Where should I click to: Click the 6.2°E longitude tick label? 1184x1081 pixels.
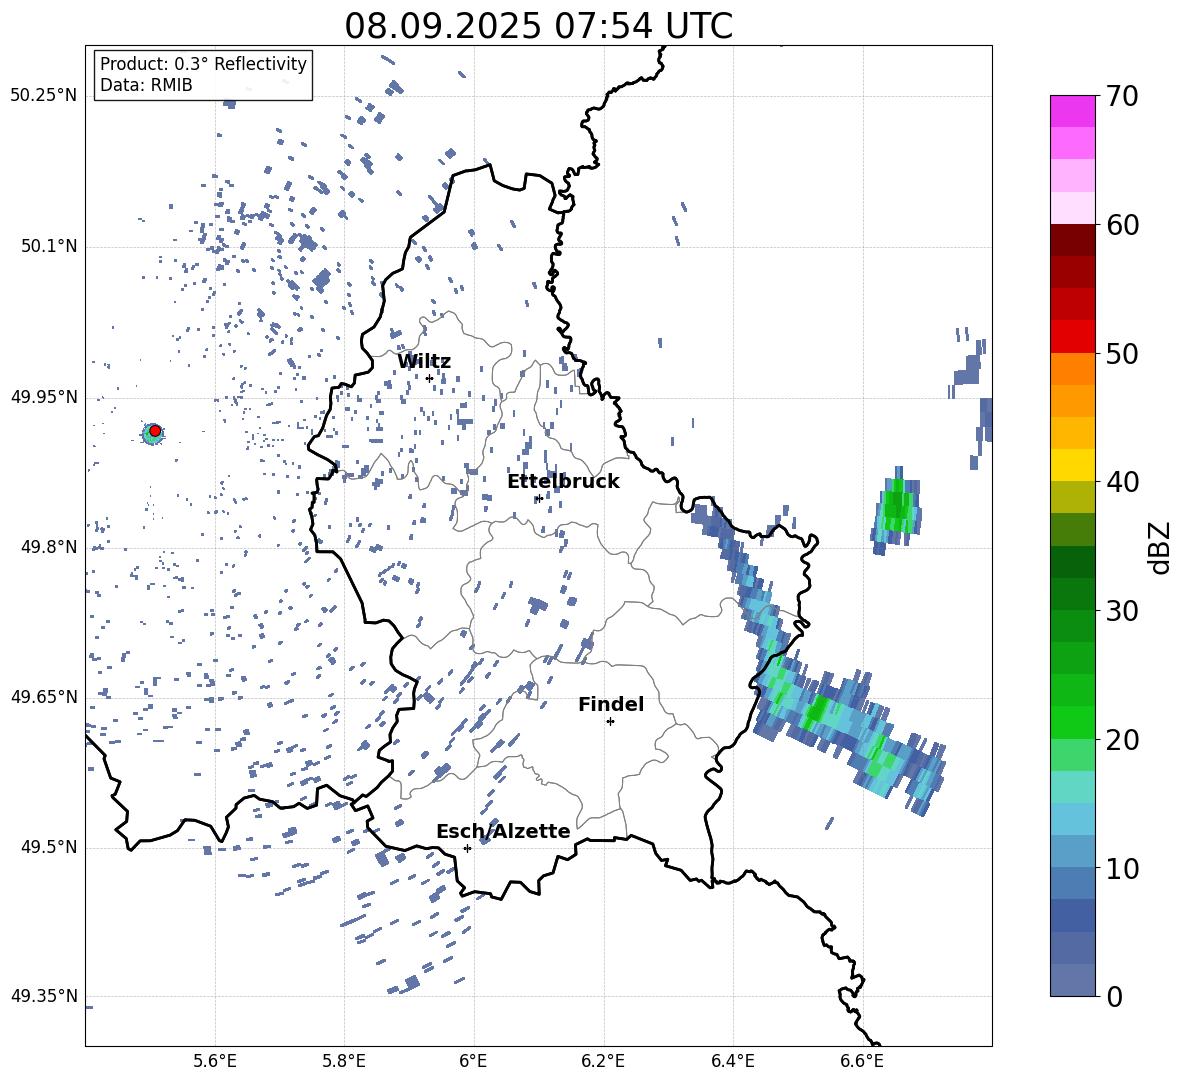pyautogui.click(x=603, y=1061)
